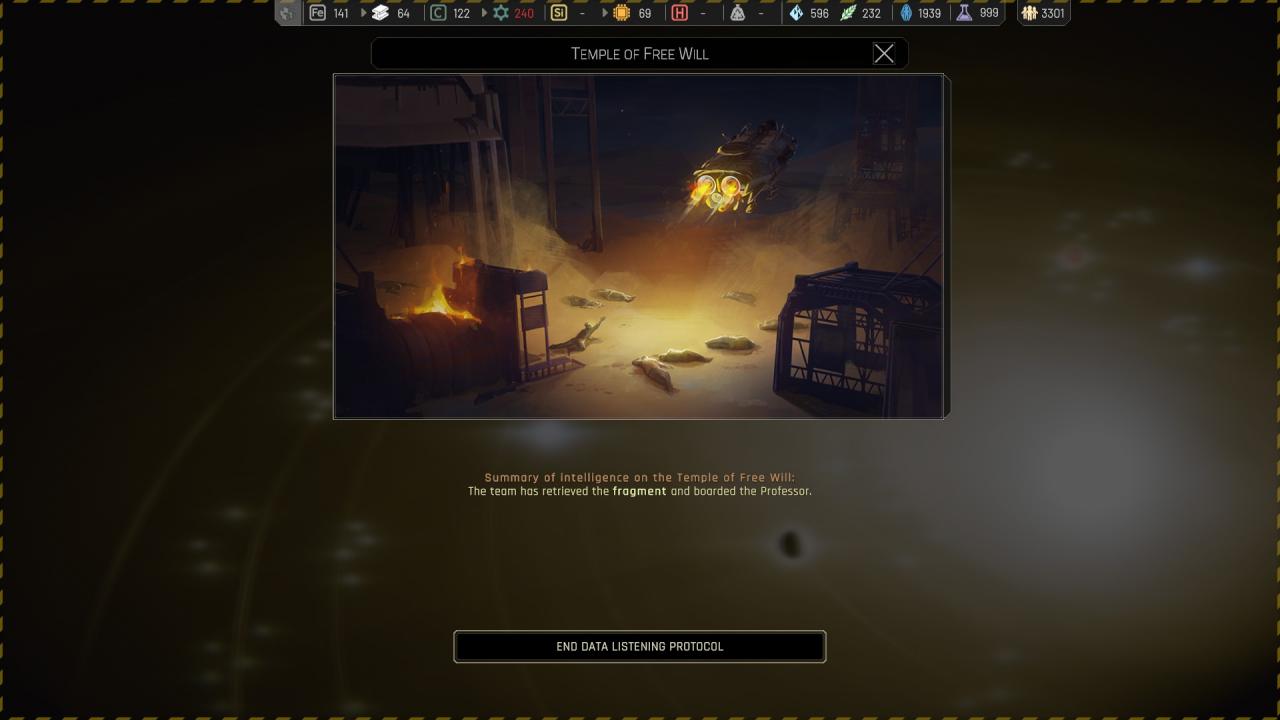1280x720 pixels.
Task: Click the purple flask research icon
Action: (964, 13)
